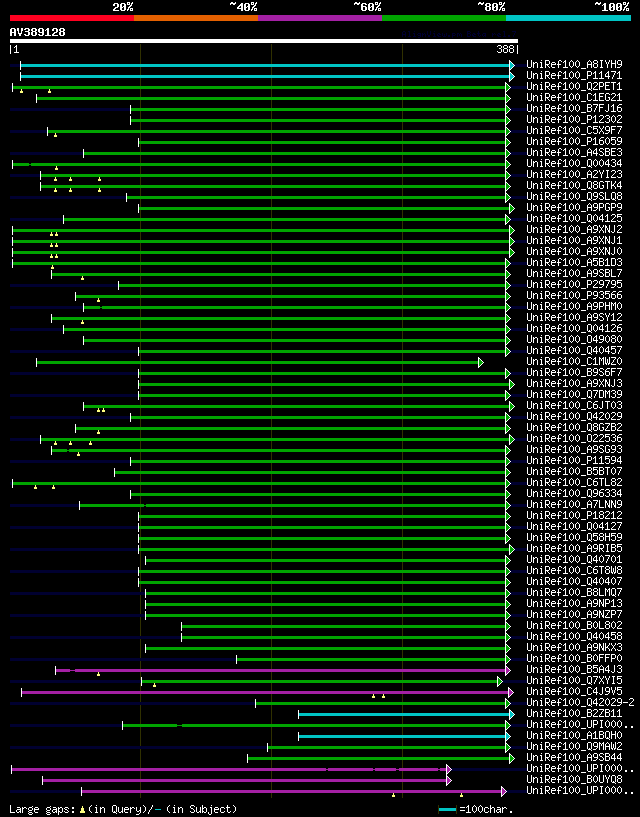Image resolution: width=640 pixels, height=817 pixels.
Task: Click hit label UniRef100_A4SBE3
Action: point(574,152)
